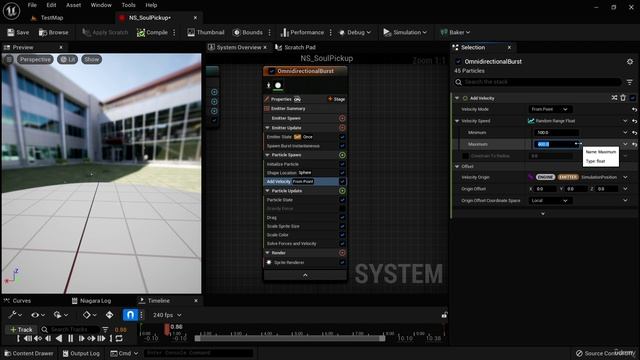
Task: Collapse the Offset section
Action: coord(457,167)
